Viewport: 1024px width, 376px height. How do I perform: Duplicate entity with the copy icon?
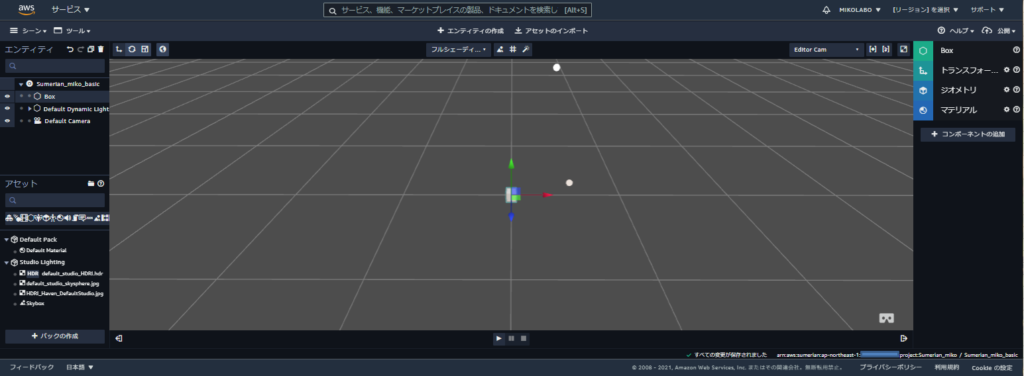pos(91,50)
